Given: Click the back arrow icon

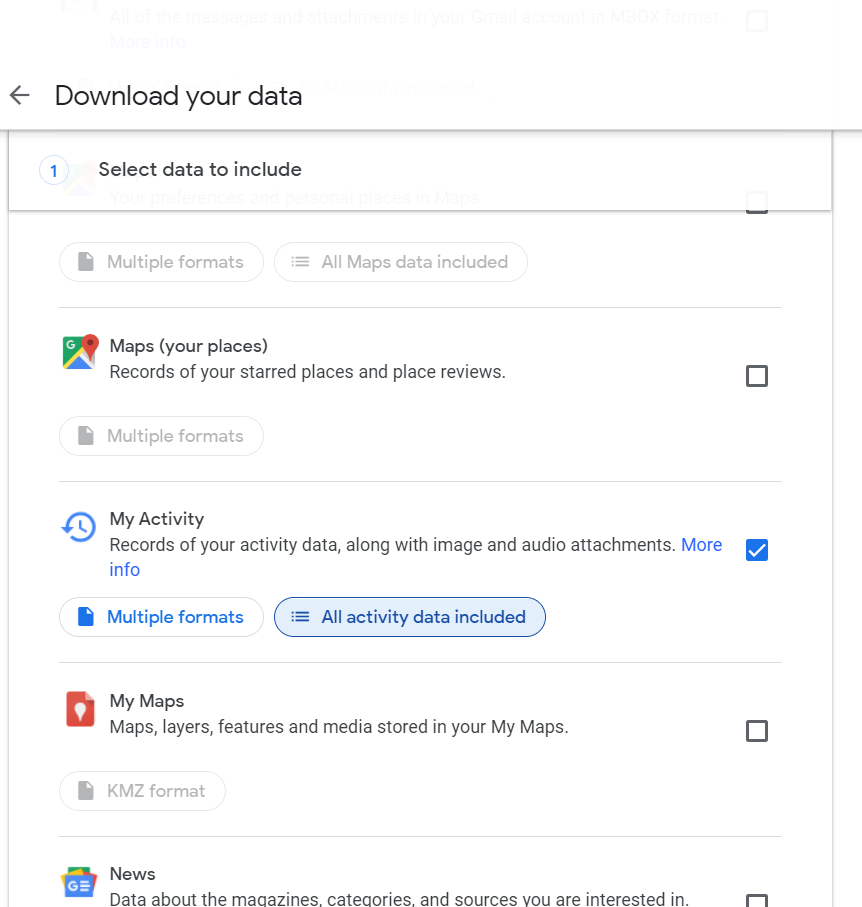Looking at the screenshot, I should (20, 95).
